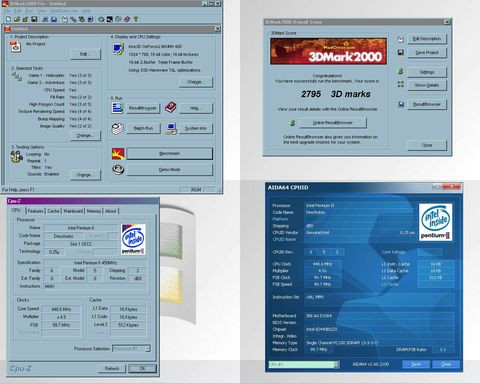
Task: Switch to the Mainboard tab in CPU-Z
Action: click(73, 211)
